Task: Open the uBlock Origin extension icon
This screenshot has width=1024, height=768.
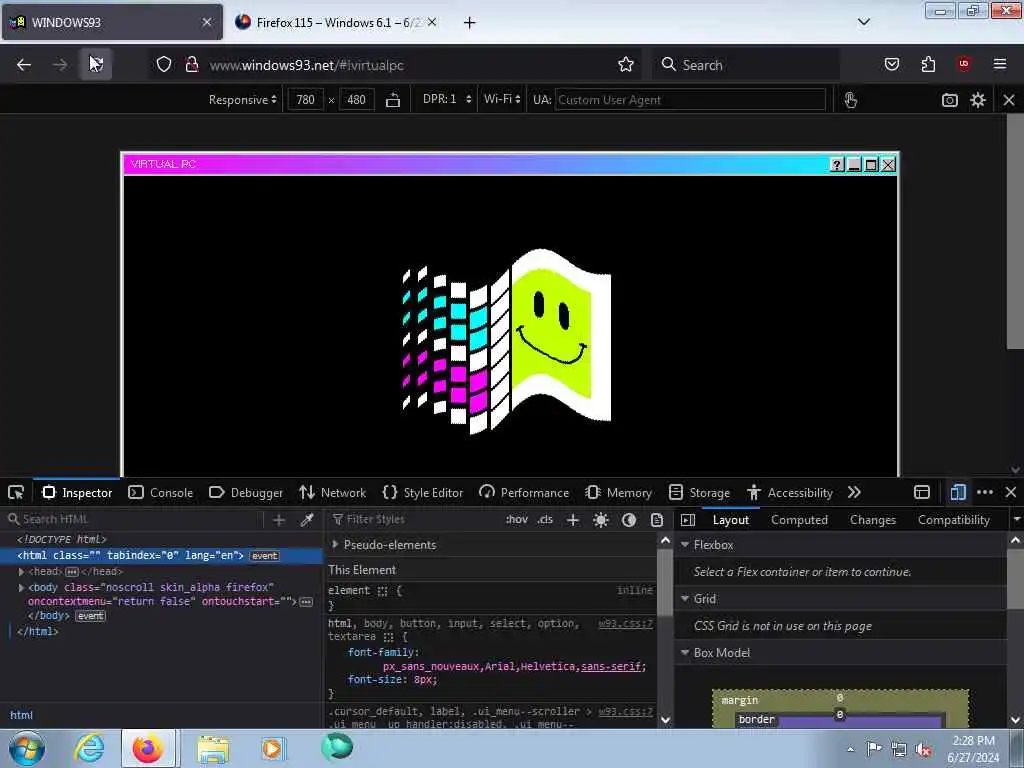Action: [964, 64]
